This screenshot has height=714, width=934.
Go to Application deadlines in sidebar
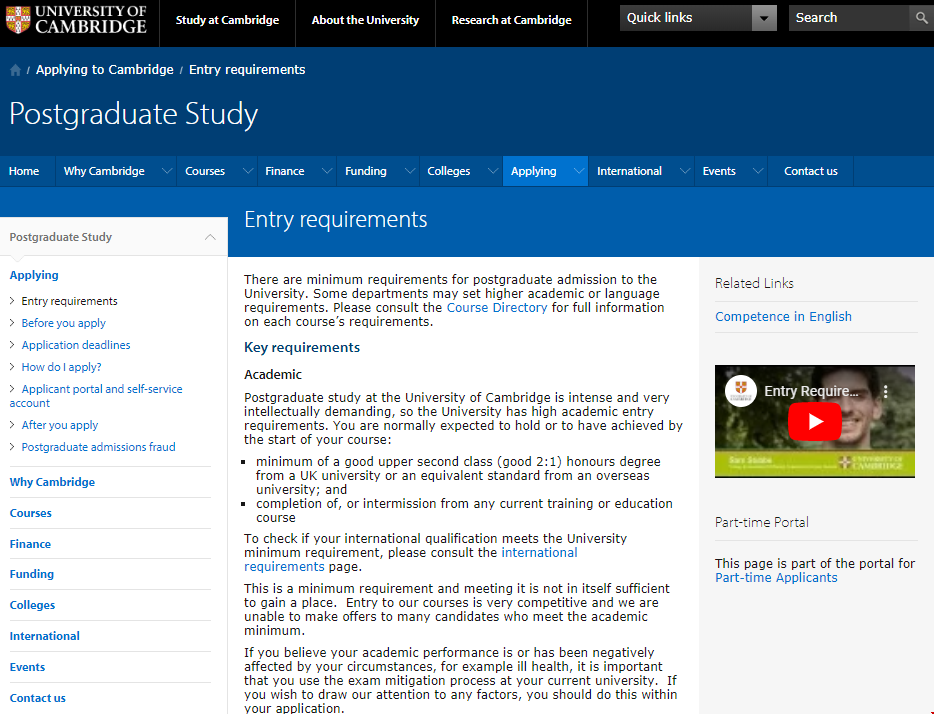pos(76,345)
